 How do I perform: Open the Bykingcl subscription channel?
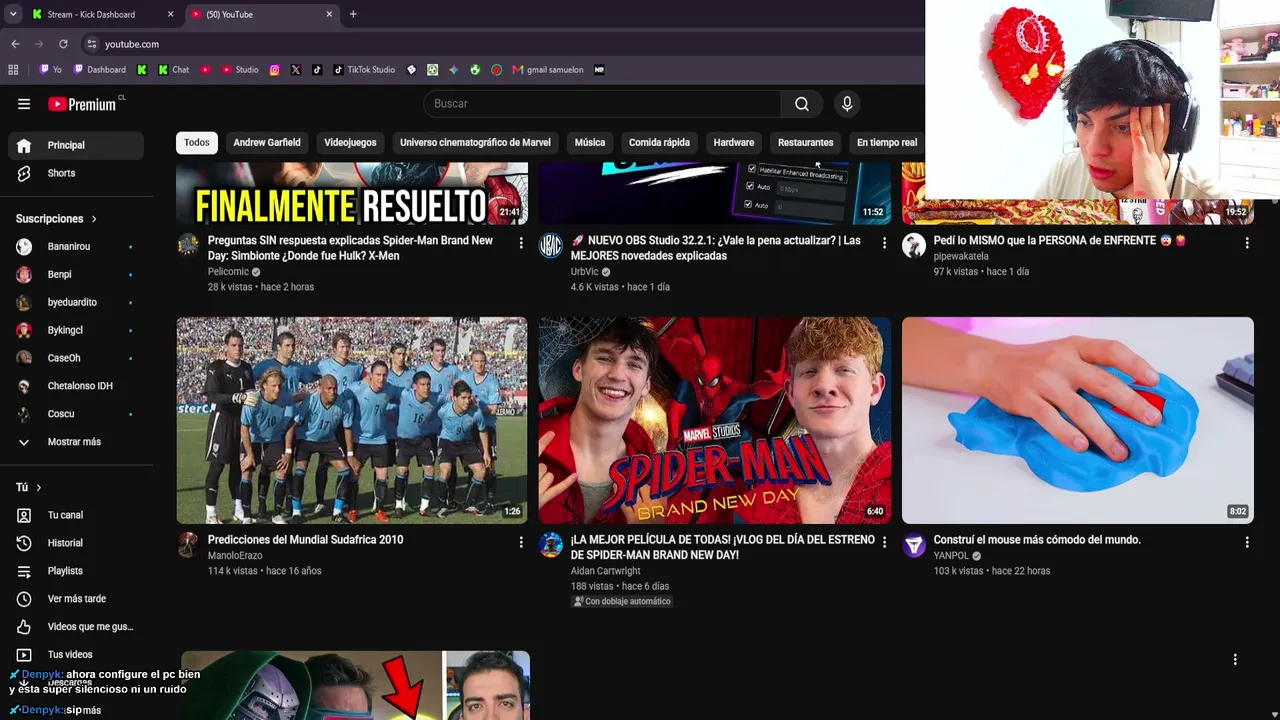coord(76,330)
